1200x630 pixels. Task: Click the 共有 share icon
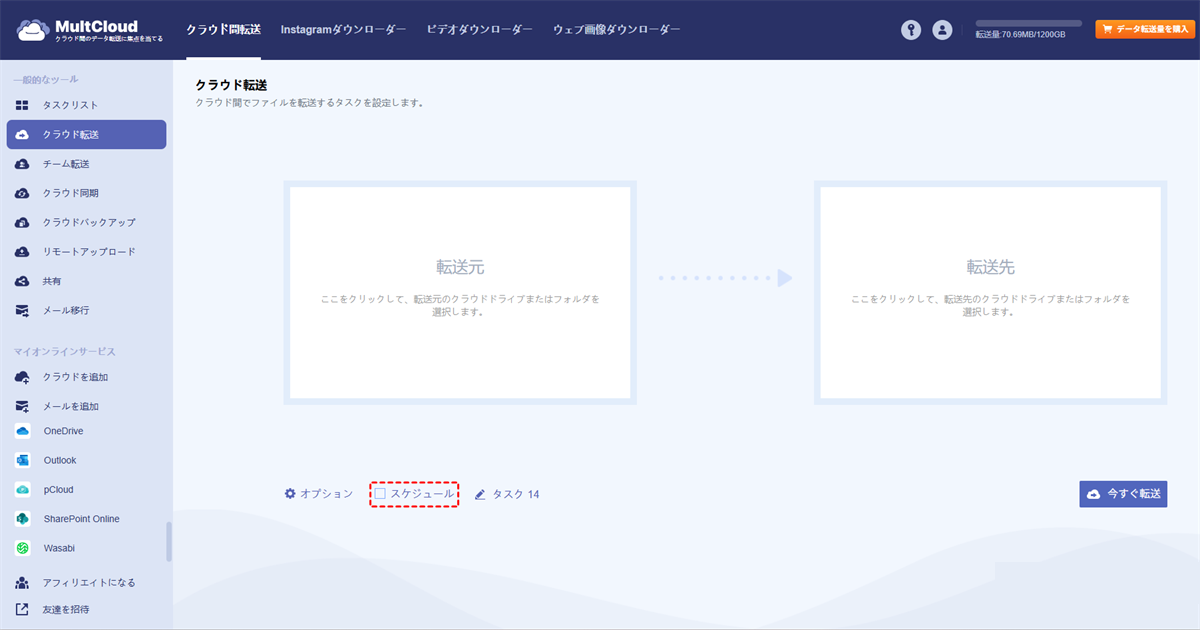[23, 281]
